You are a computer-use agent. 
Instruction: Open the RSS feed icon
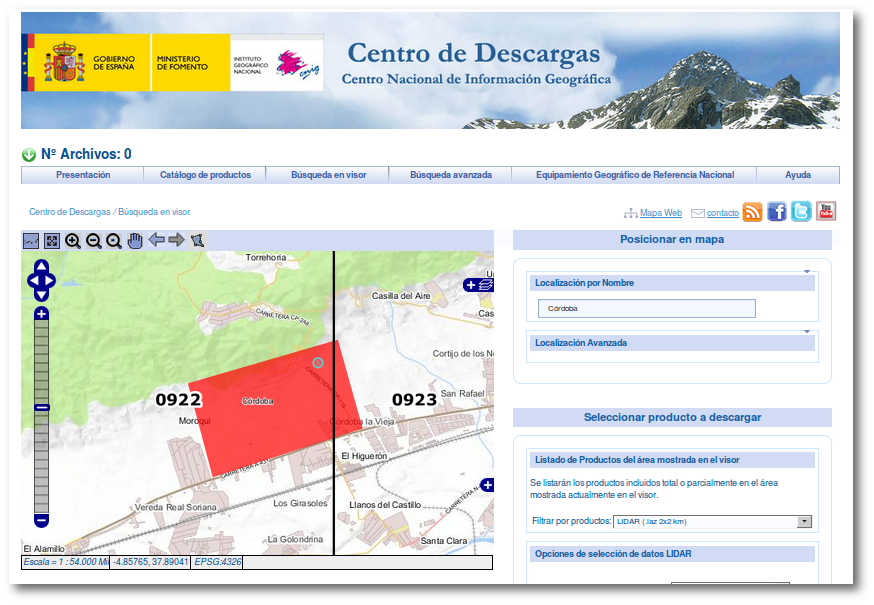click(x=752, y=212)
